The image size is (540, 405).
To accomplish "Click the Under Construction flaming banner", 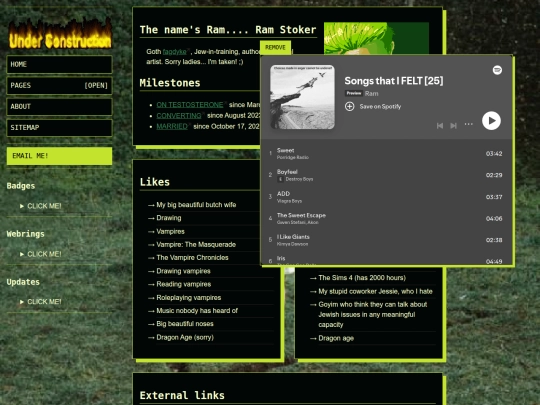I will [60, 34].
